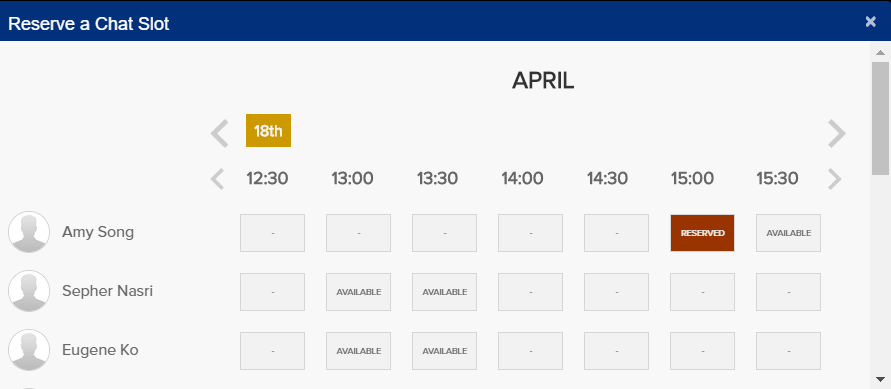Reserve Sepher Nasri's 13:00 Available slot

[x=359, y=292]
